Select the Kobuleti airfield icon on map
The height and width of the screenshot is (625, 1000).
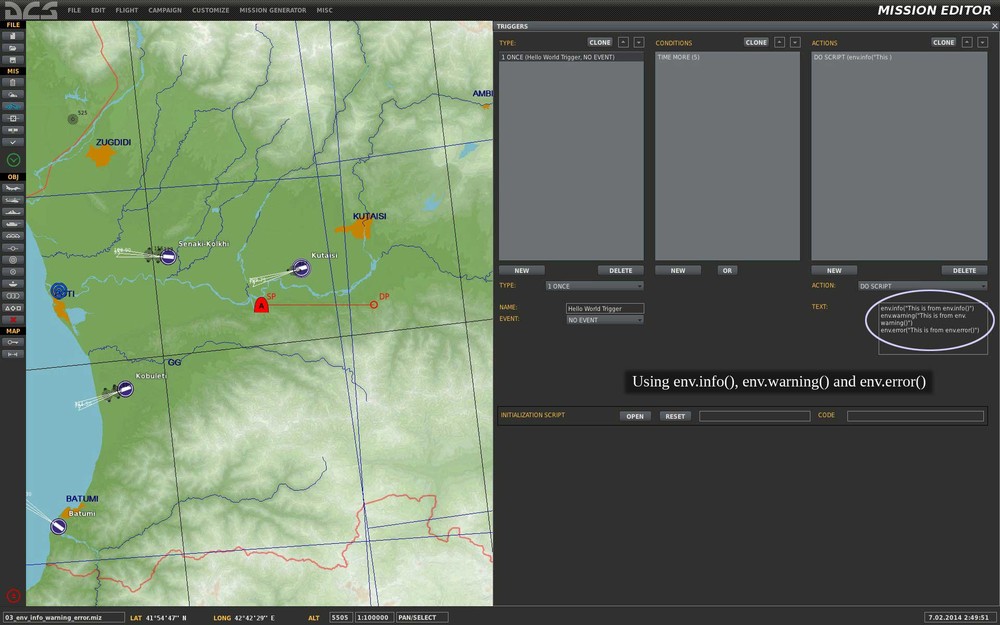click(x=125, y=389)
